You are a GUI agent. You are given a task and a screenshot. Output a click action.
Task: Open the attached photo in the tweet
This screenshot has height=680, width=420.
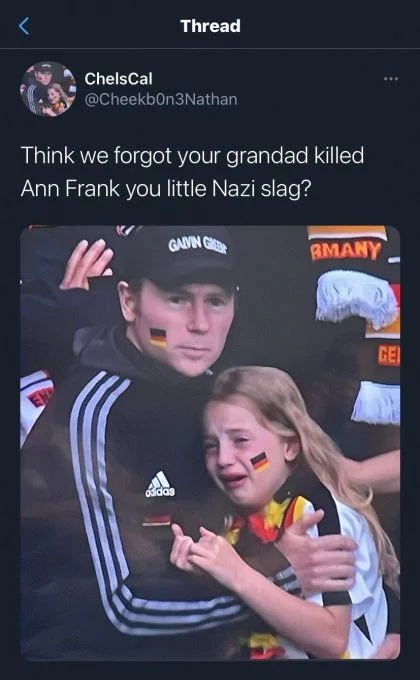coord(210,442)
